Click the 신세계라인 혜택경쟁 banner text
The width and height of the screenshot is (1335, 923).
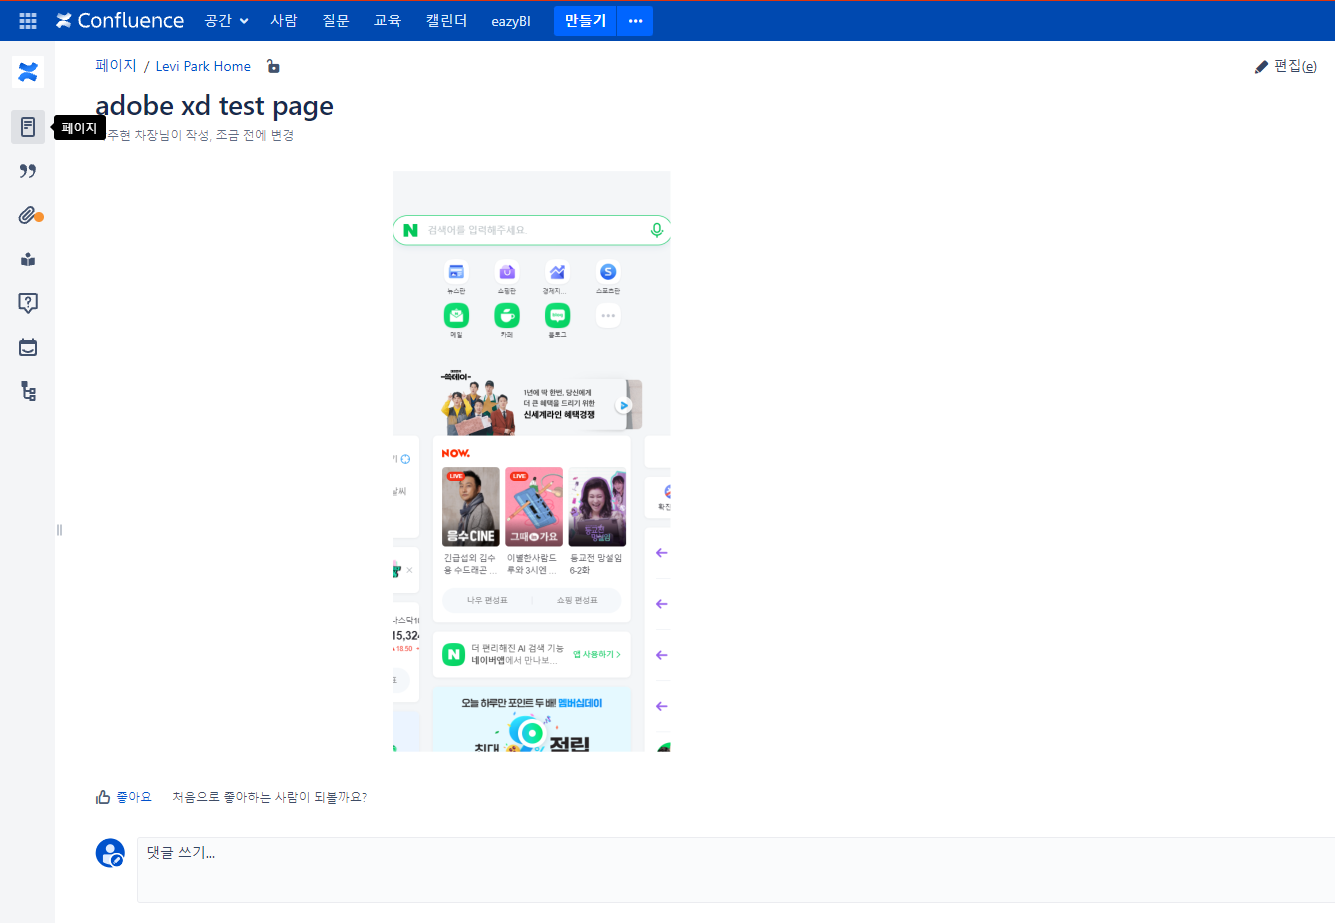click(x=559, y=414)
